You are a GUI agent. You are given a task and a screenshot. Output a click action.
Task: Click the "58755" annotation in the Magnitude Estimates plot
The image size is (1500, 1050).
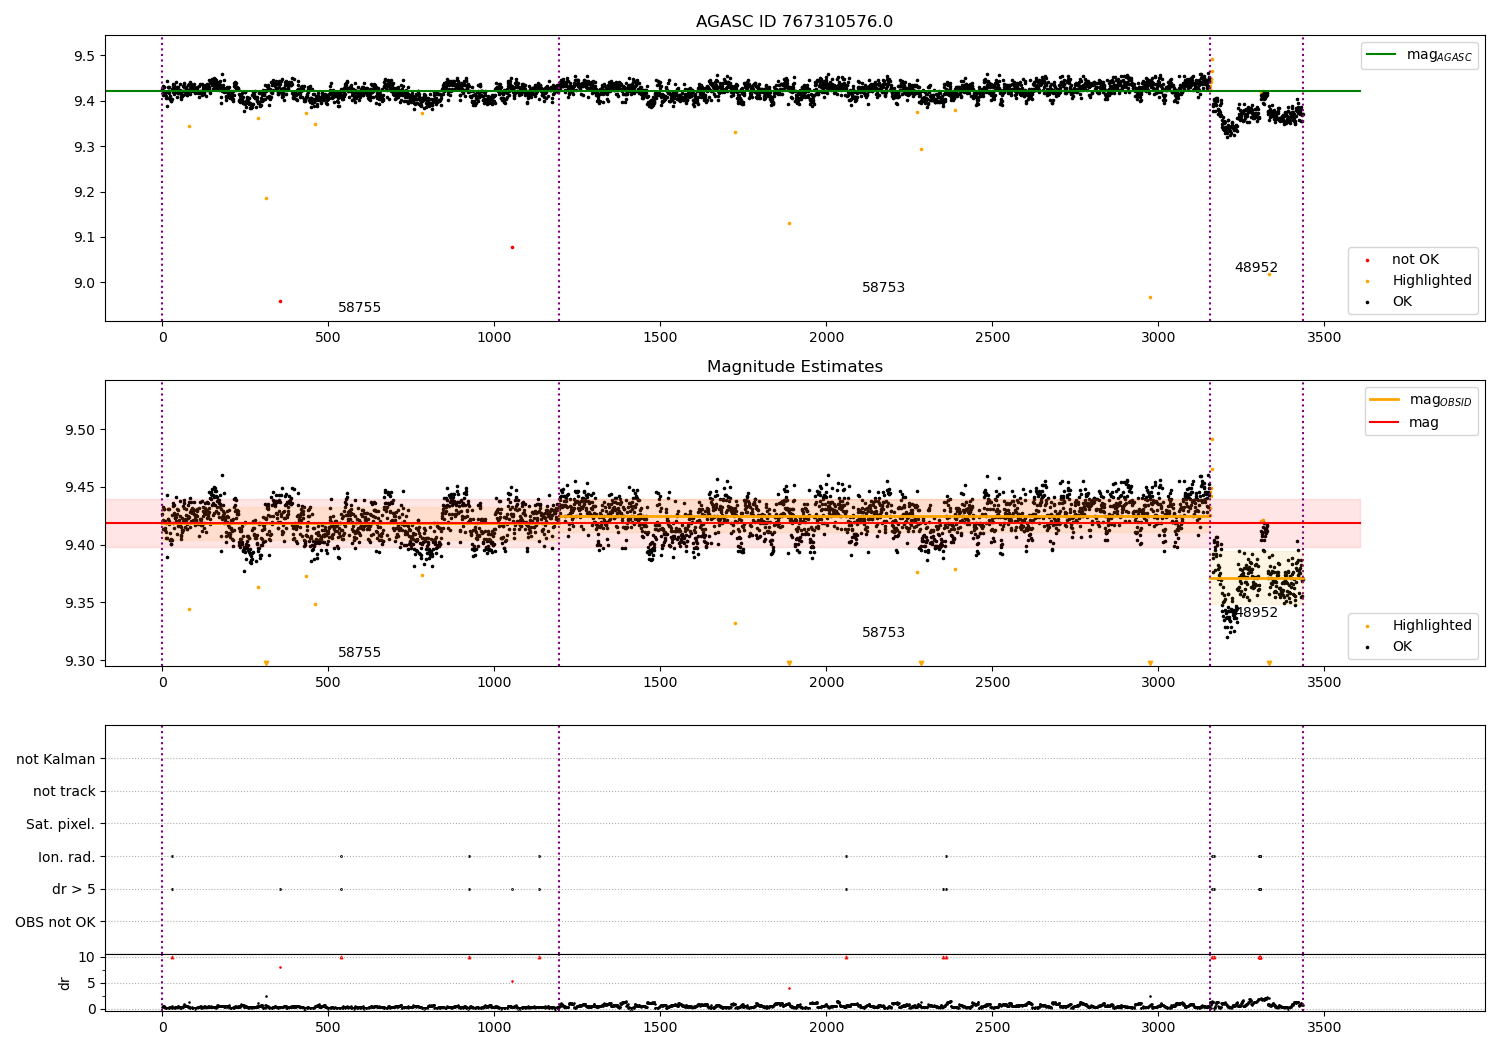(x=359, y=653)
